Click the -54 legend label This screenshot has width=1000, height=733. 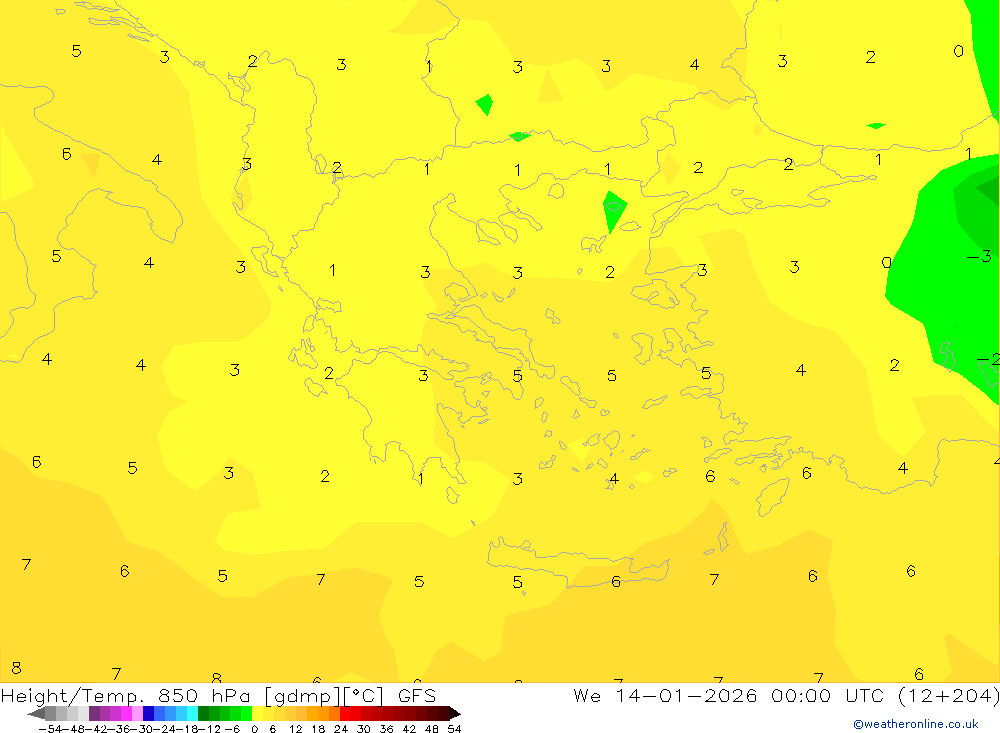click(50, 729)
